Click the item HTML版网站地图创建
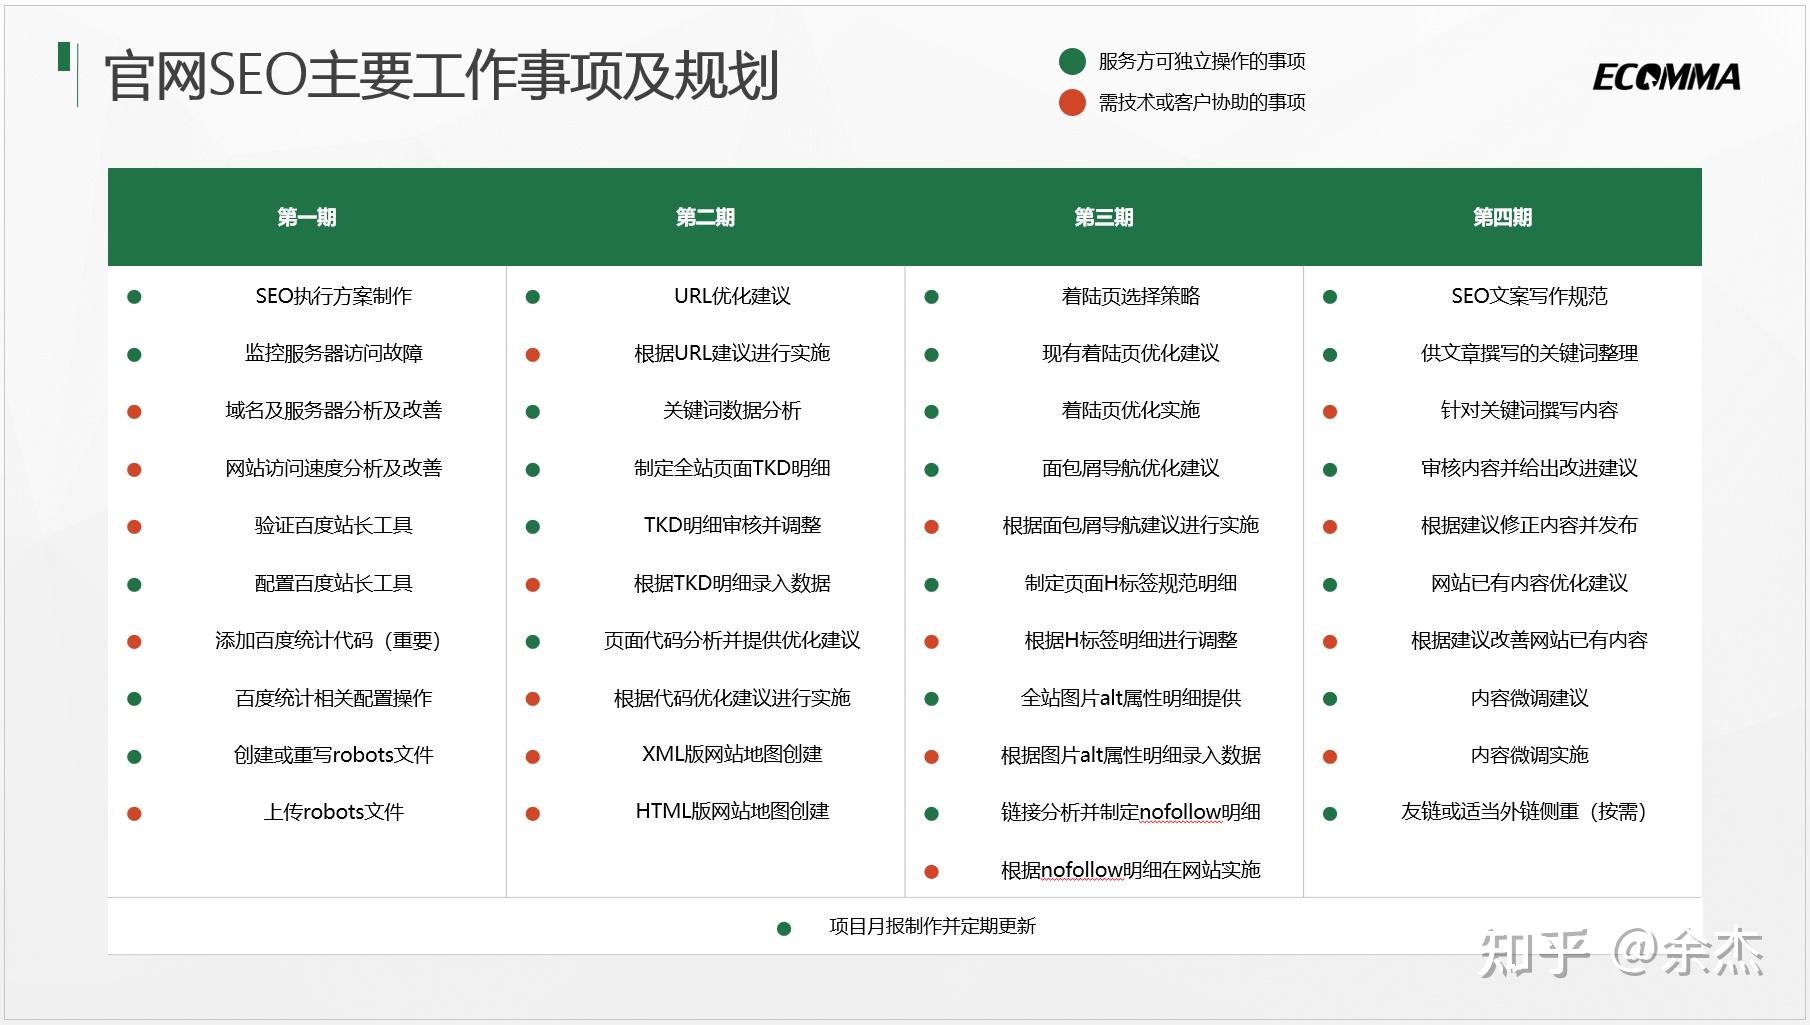This screenshot has height=1025, width=1810. pyautogui.click(x=733, y=811)
